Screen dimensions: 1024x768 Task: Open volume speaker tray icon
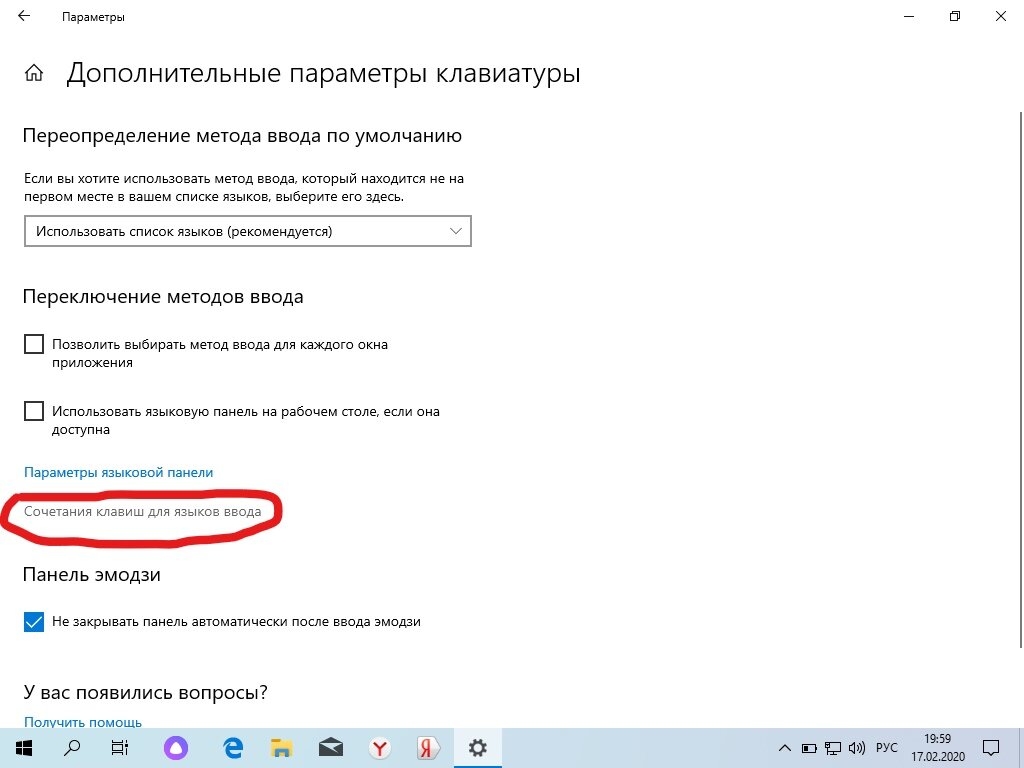click(x=856, y=748)
